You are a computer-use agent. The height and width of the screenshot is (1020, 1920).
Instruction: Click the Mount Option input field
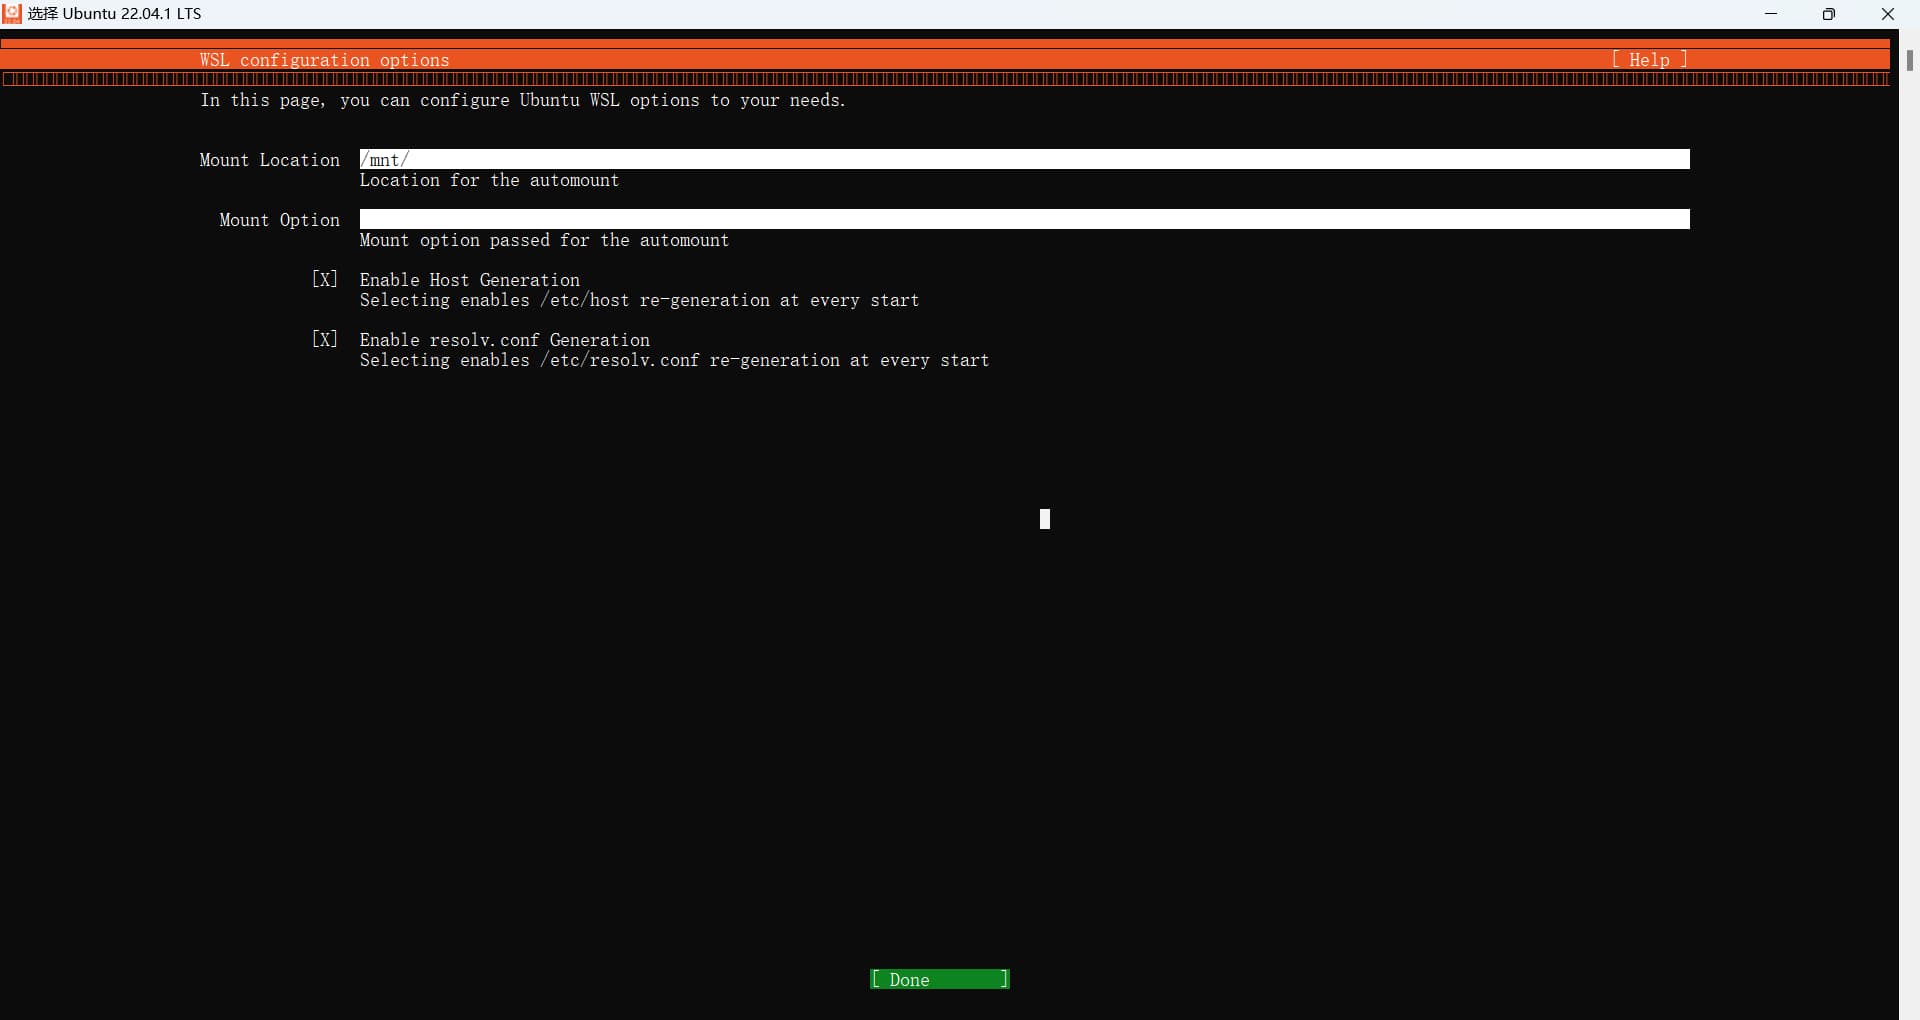(1024, 220)
